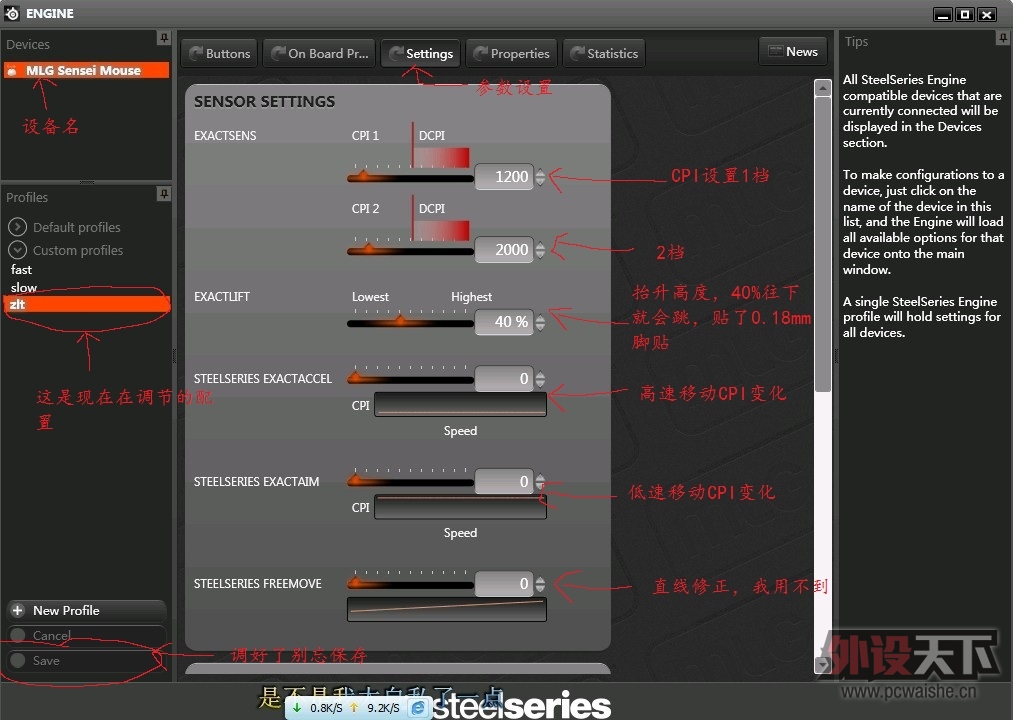Click the DCPI red bar for CPI 2

[441, 230]
